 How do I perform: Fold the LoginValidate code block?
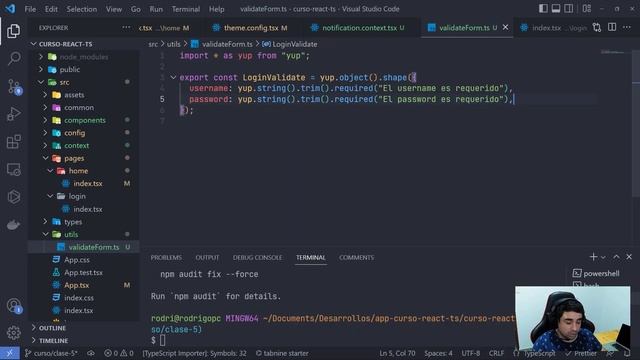coord(173,77)
